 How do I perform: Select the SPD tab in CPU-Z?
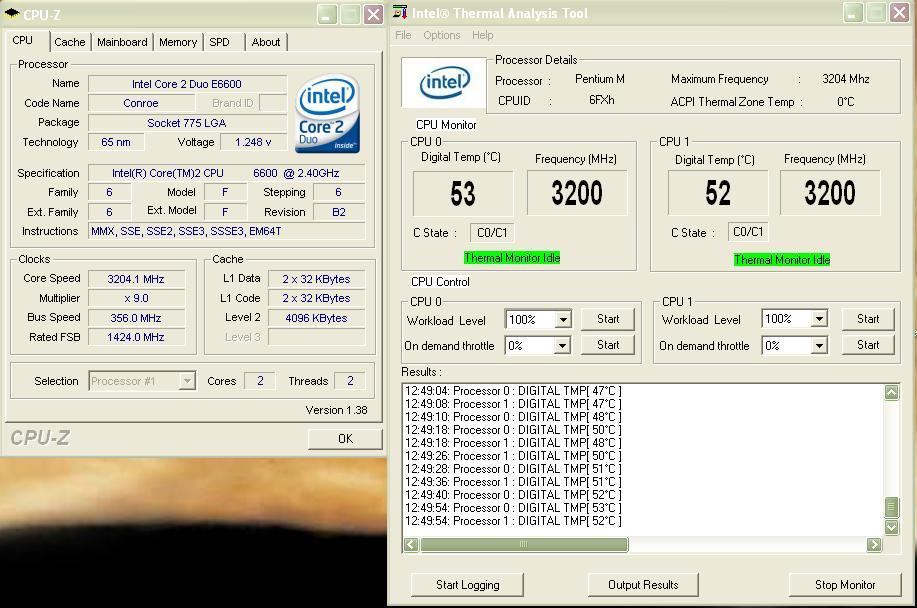tap(219, 42)
